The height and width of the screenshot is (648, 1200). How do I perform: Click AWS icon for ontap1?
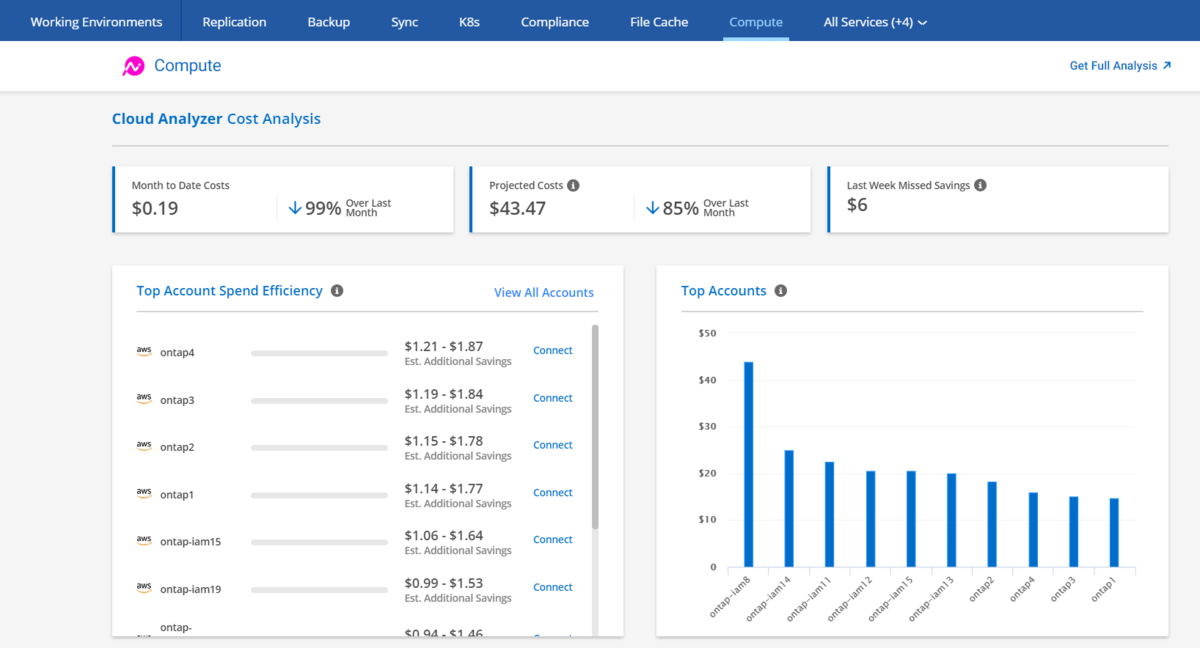(x=144, y=494)
